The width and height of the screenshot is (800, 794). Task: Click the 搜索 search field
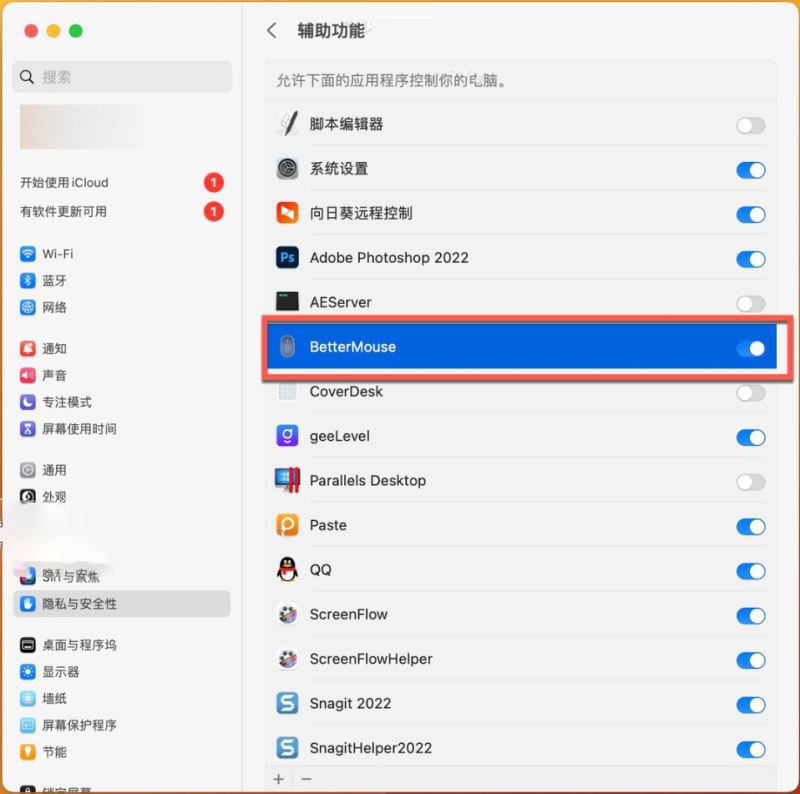click(x=122, y=77)
